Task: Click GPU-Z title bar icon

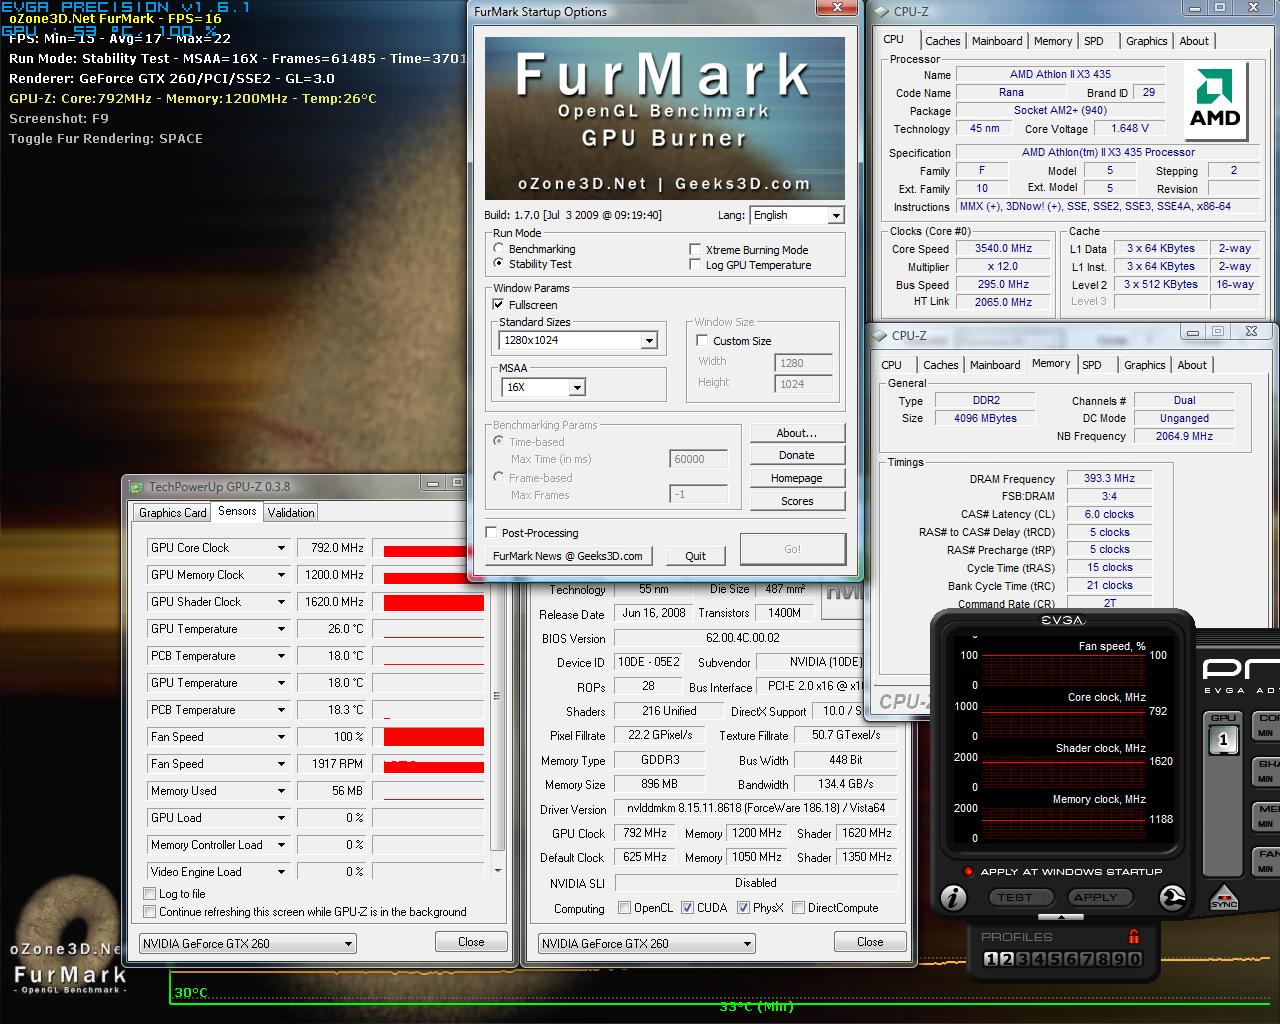Action: (137, 487)
